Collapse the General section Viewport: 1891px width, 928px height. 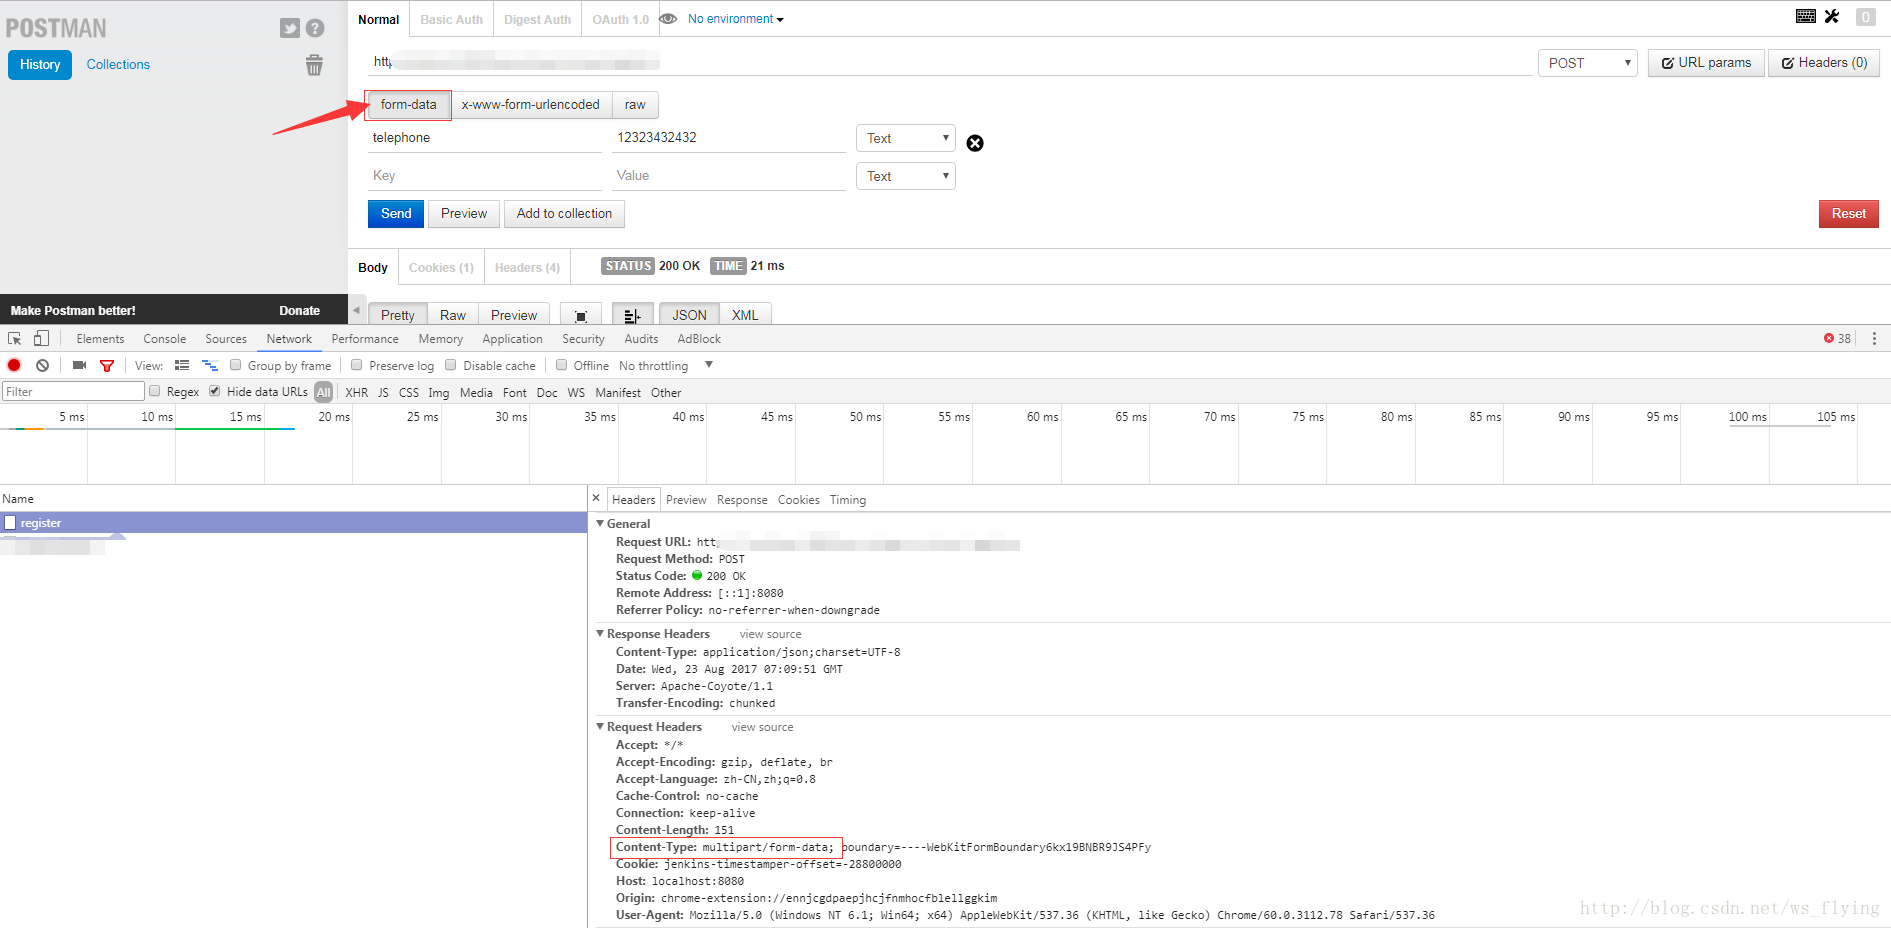[x=600, y=523]
